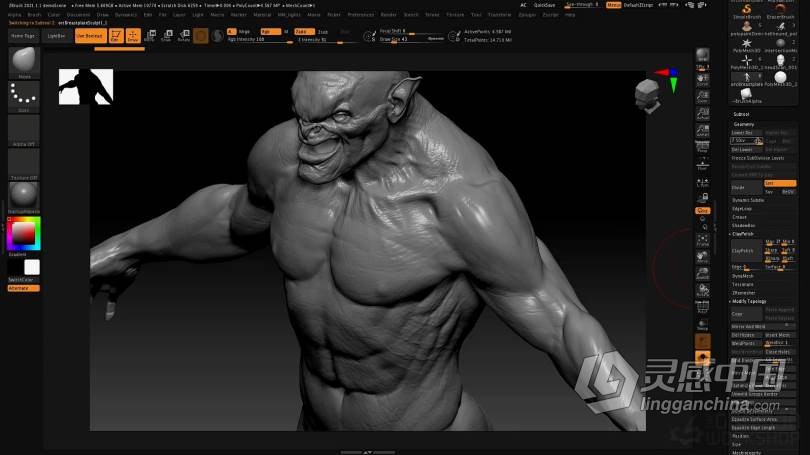Click the Actual size icon
The height and width of the screenshot is (455, 810).
(x=703, y=114)
